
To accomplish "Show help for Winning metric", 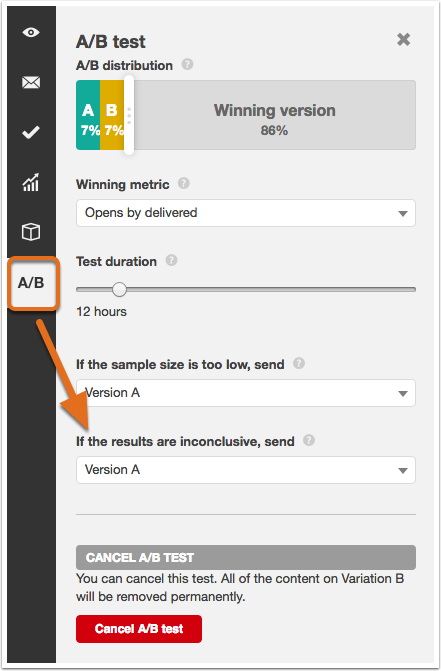I will coord(184,184).
